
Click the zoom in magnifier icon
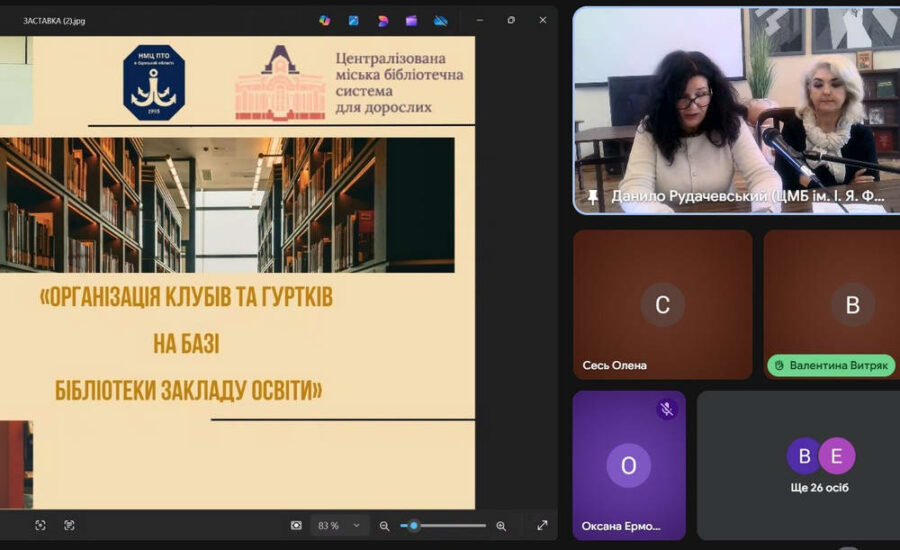tap(501, 526)
